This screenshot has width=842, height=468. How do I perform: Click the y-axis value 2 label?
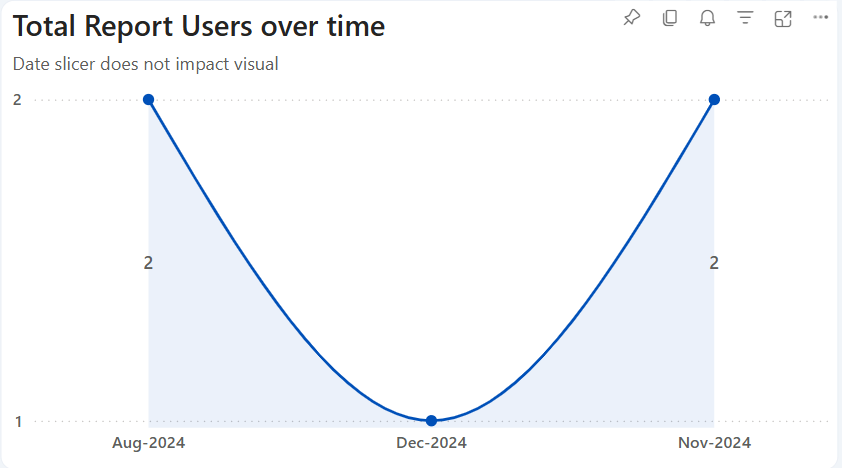17,99
